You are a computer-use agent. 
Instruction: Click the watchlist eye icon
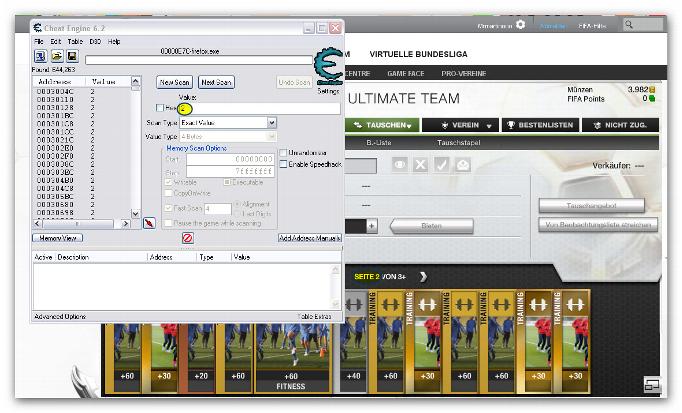click(x=399, y=165)
